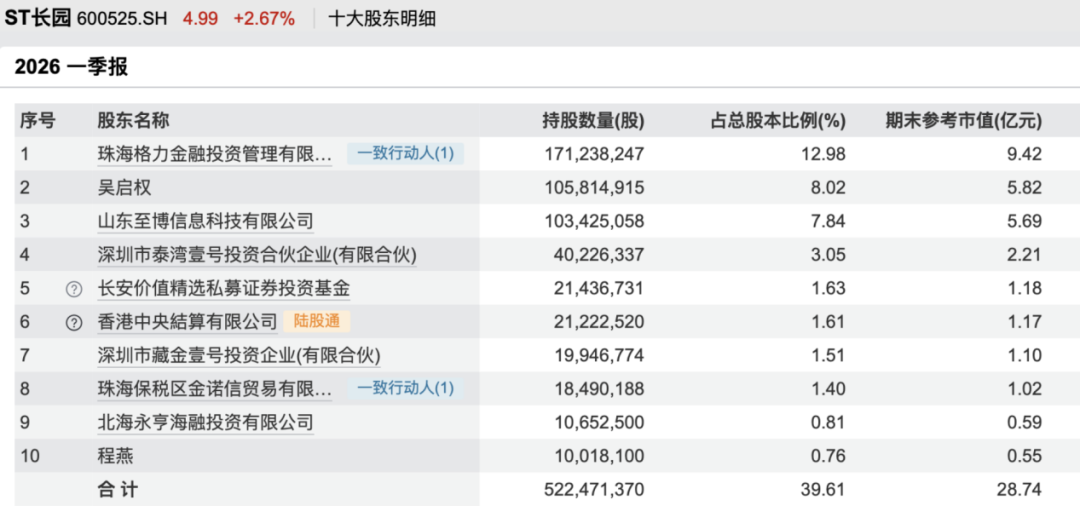Click the percentage 0.81

[829, 422]
